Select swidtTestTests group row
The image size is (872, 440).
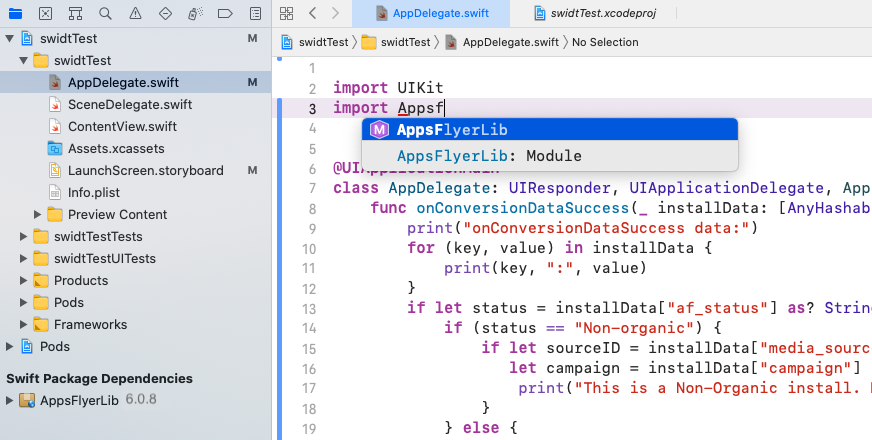136,236
